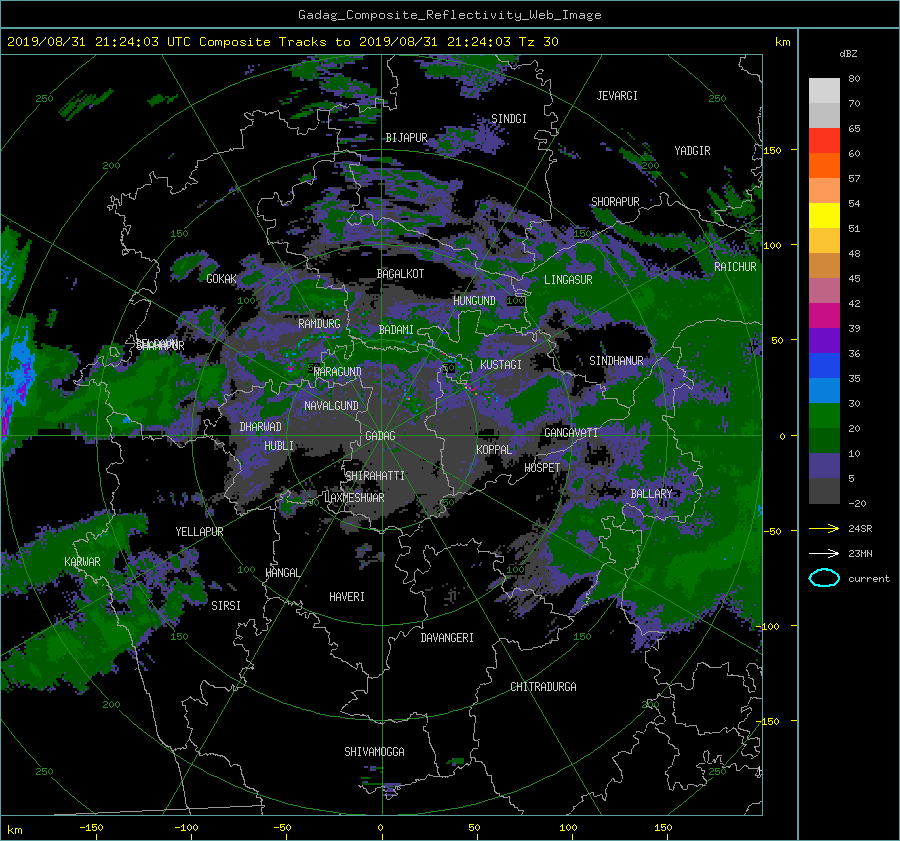Click the cyan 'current' ellipse legend icon
The image size is (900, 841).
click(824, 578)
